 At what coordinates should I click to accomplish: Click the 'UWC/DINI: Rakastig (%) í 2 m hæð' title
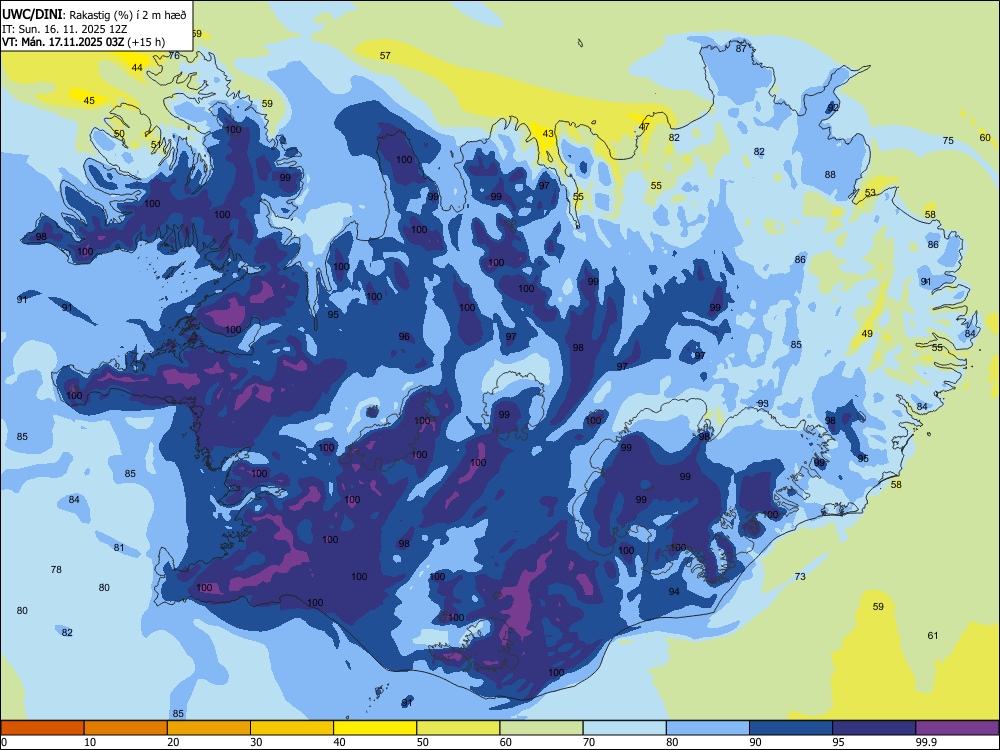pyautogui.click(x=94, y=15)
